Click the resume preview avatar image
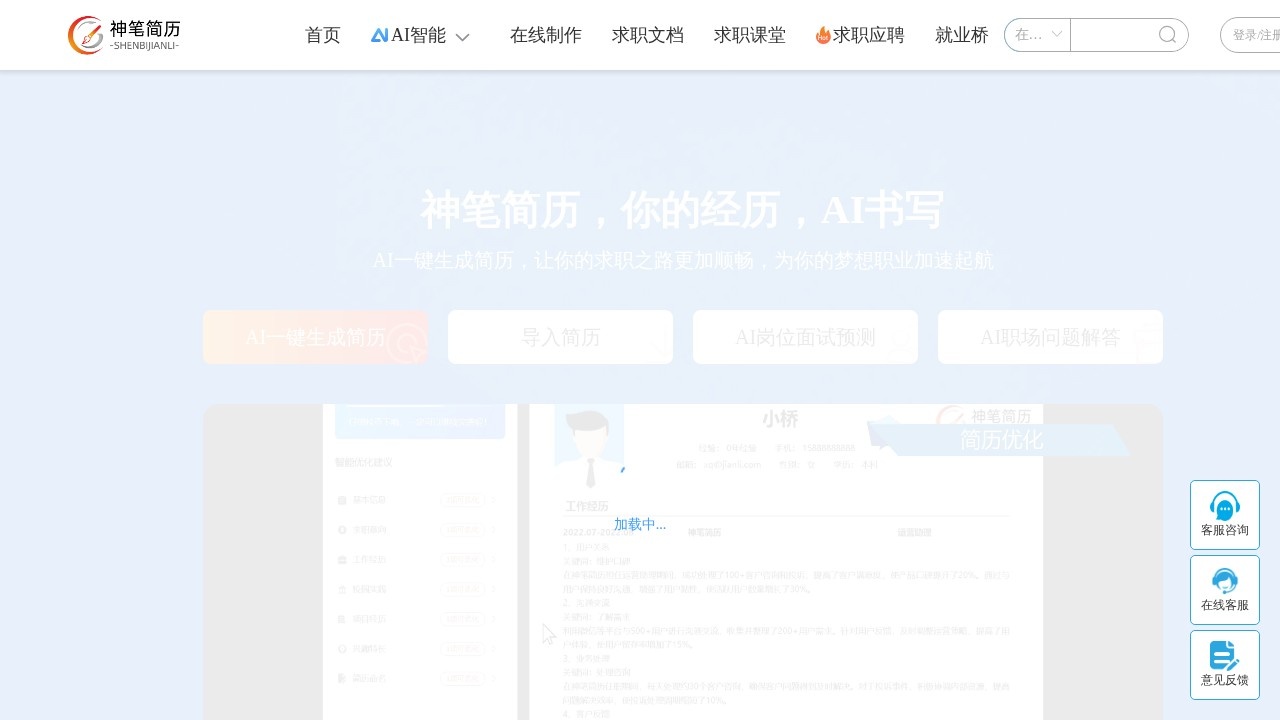1280x720 pixels. pos(590,446)
